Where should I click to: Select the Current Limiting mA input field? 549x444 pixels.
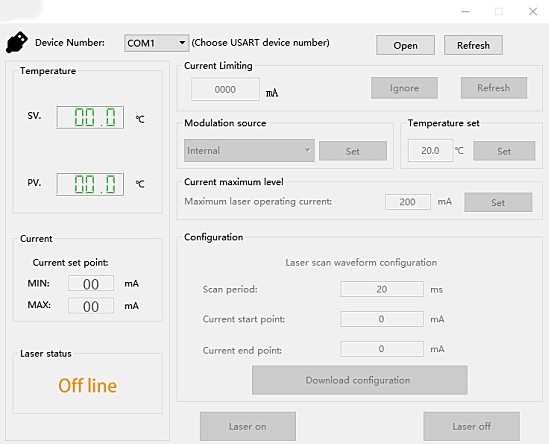click(225, 90)
